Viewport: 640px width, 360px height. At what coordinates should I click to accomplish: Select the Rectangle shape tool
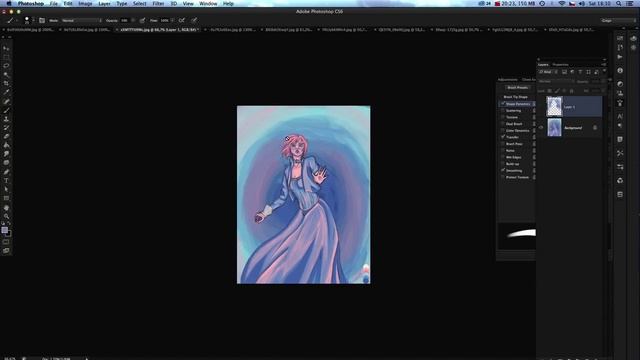[6, 198]
